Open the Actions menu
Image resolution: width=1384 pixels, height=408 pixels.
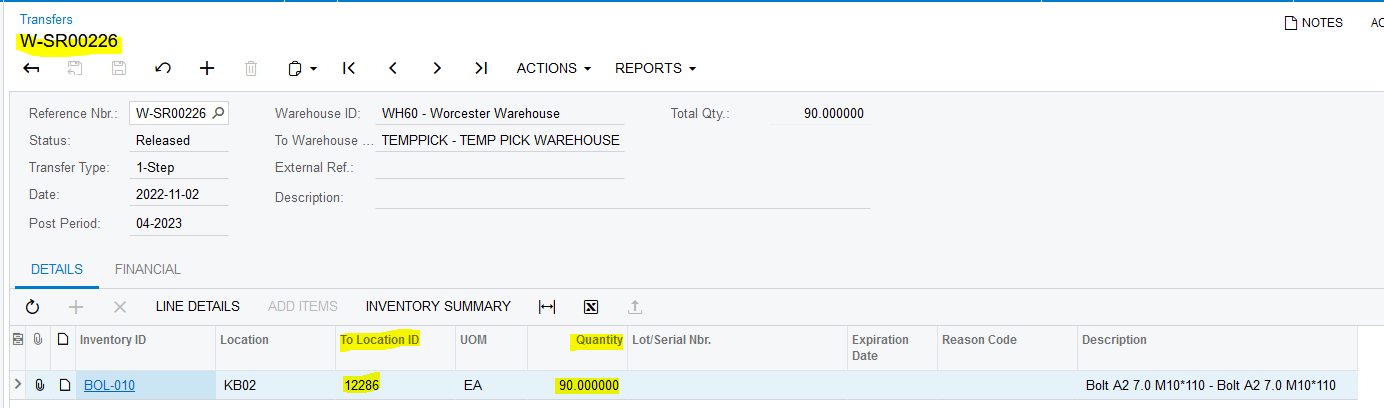(x=553, y=68)
